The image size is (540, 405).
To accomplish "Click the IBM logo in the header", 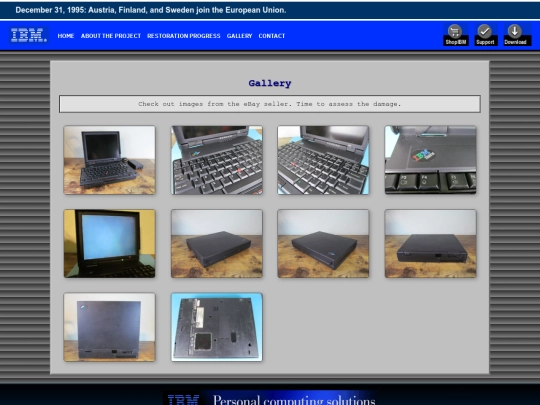I will click(x=29, y=35).
